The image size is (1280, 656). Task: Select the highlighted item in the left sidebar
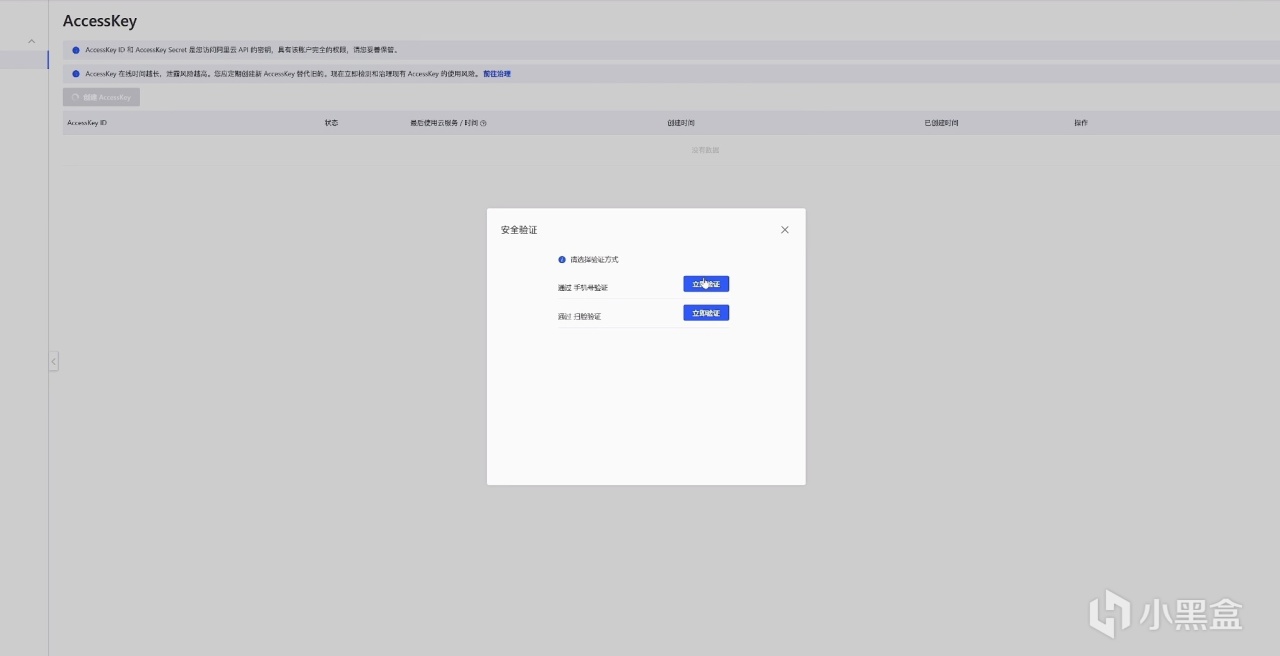(24, 60)
